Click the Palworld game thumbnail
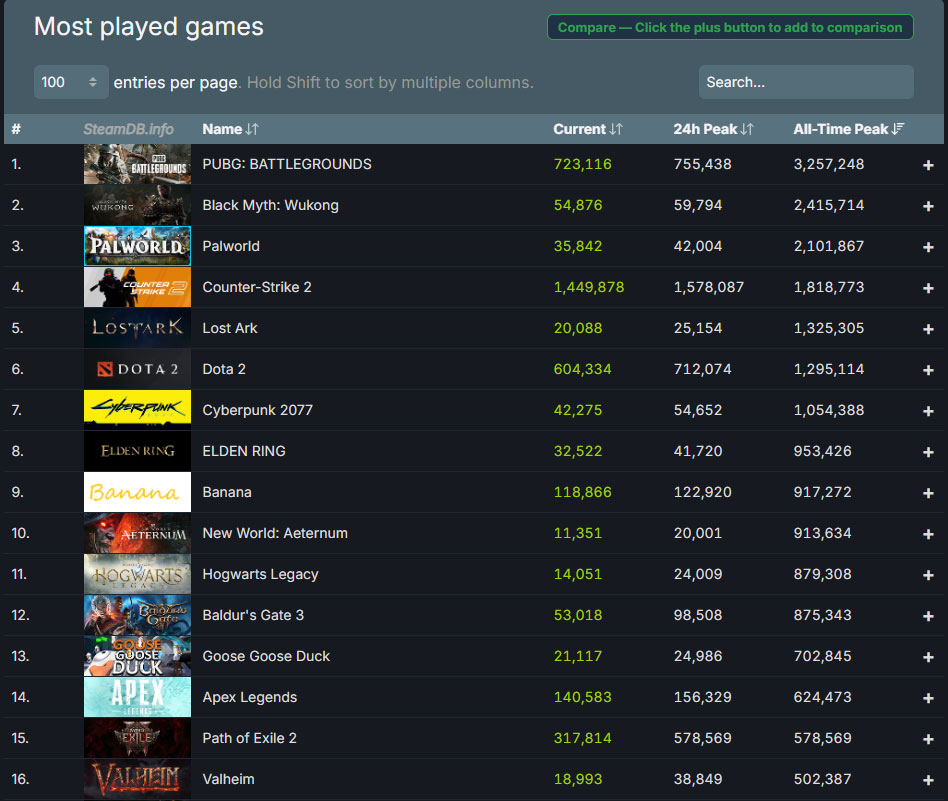The height and width of the screenshot is (801, 948). pyautogui.click(x=137, y=246)
